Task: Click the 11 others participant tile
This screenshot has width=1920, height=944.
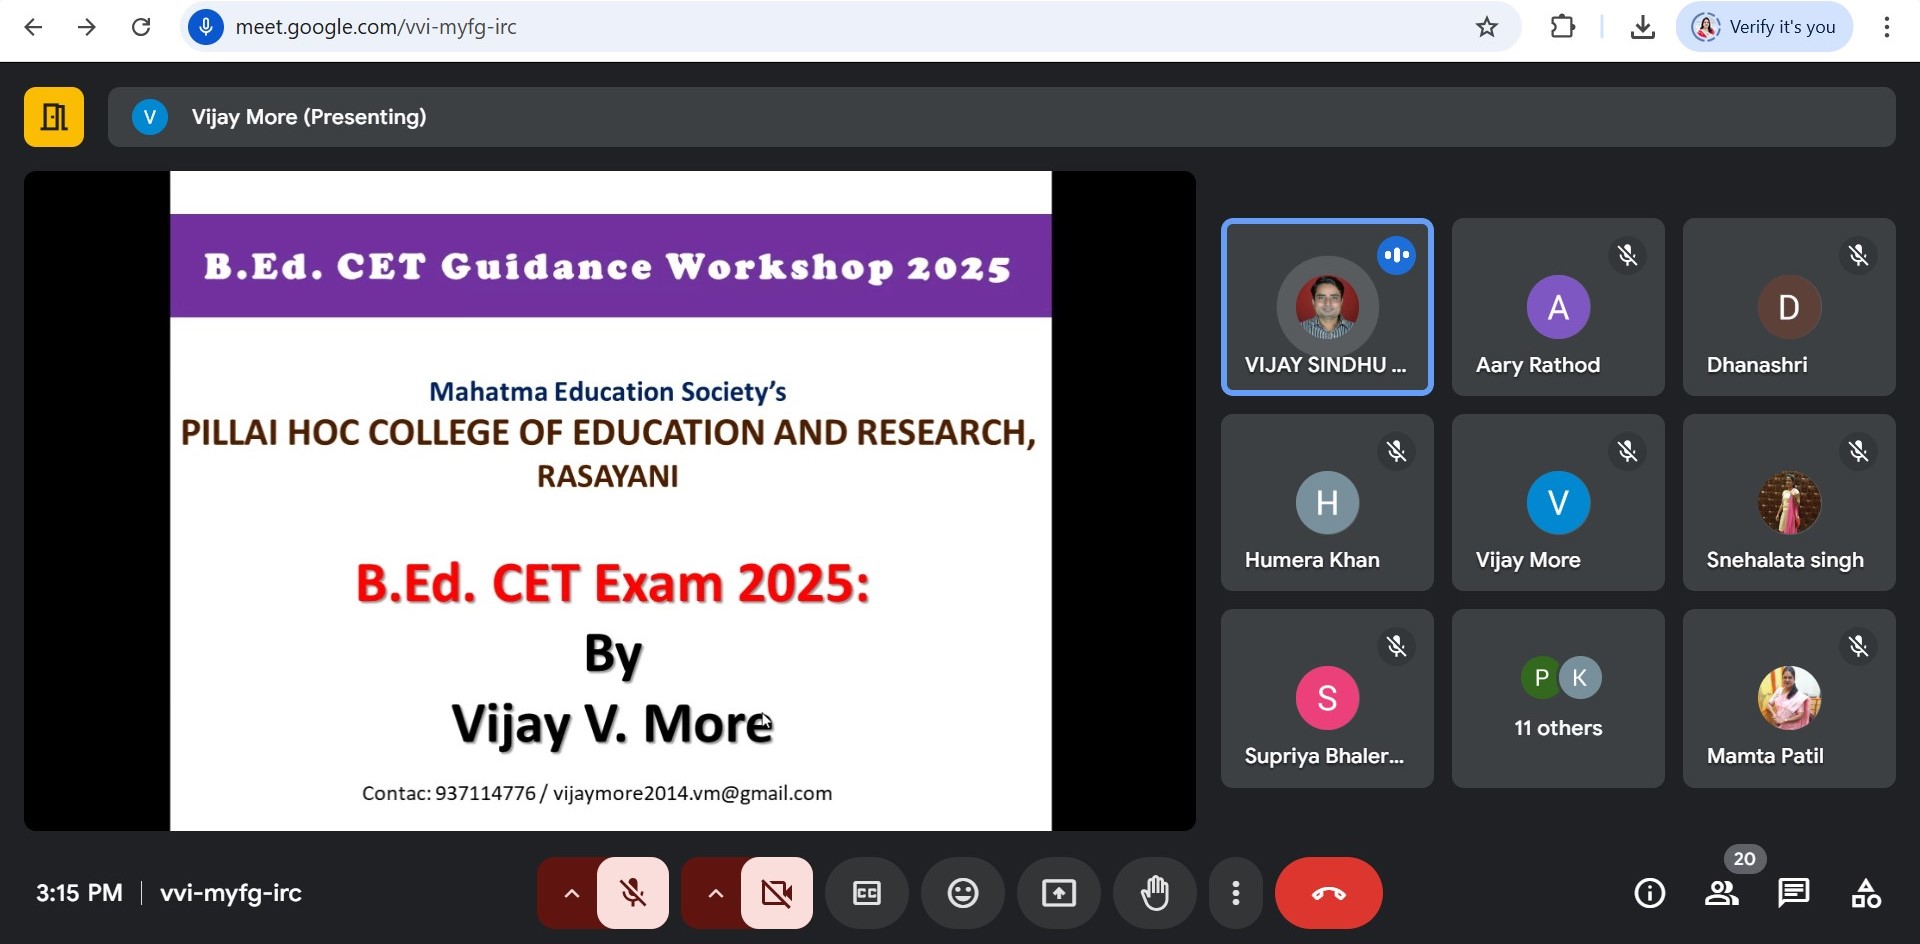Action: pos(1558,698)
